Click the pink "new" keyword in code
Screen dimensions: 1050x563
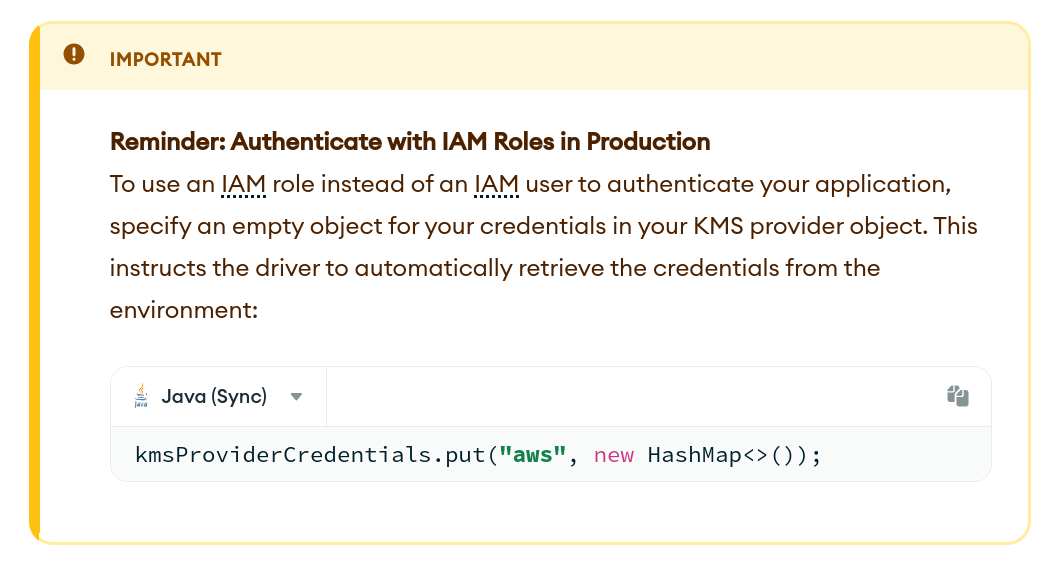[x=614, y=455]
